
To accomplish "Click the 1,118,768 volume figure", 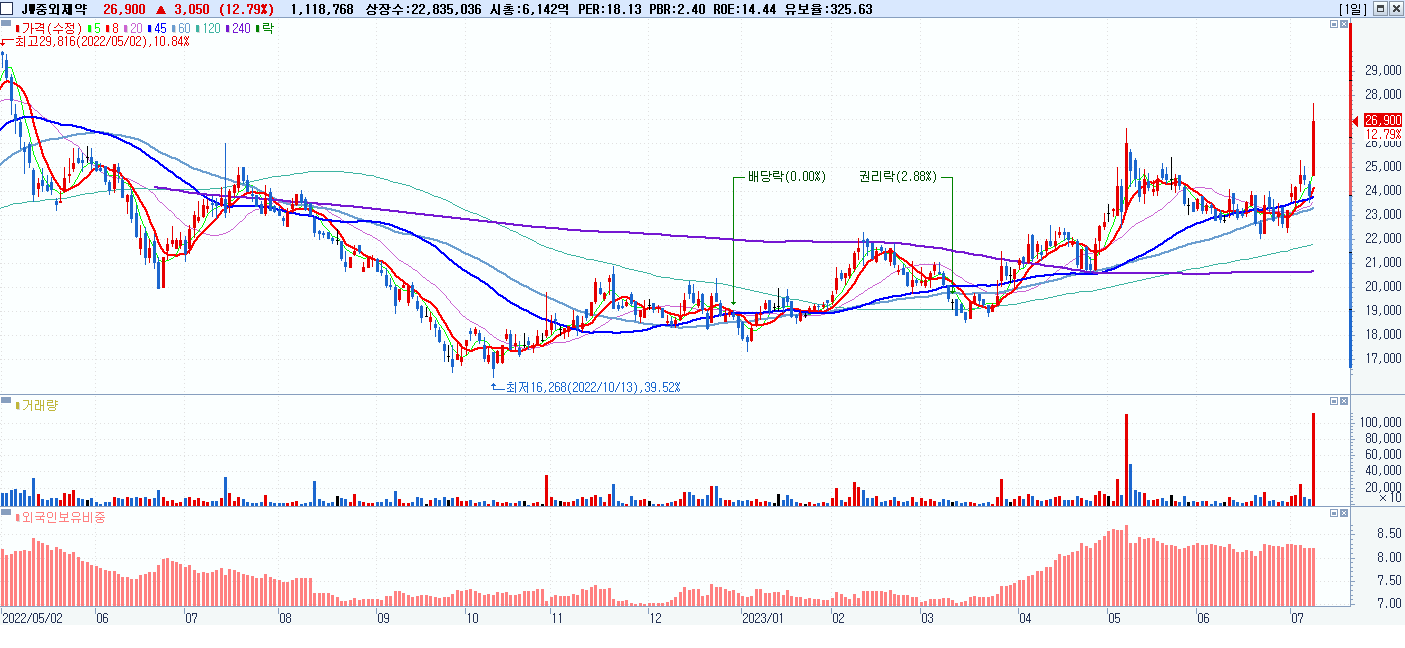I will coord(321,9).
